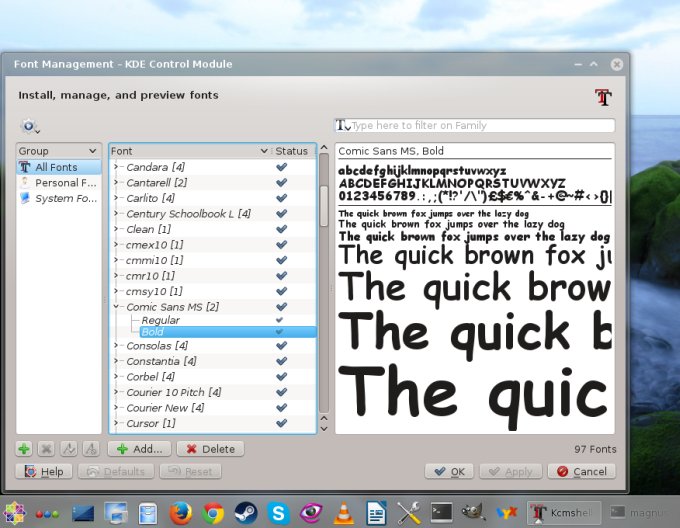Open the monitor display icon in taskbar
The image size is (680, 528).
point(115,513)
